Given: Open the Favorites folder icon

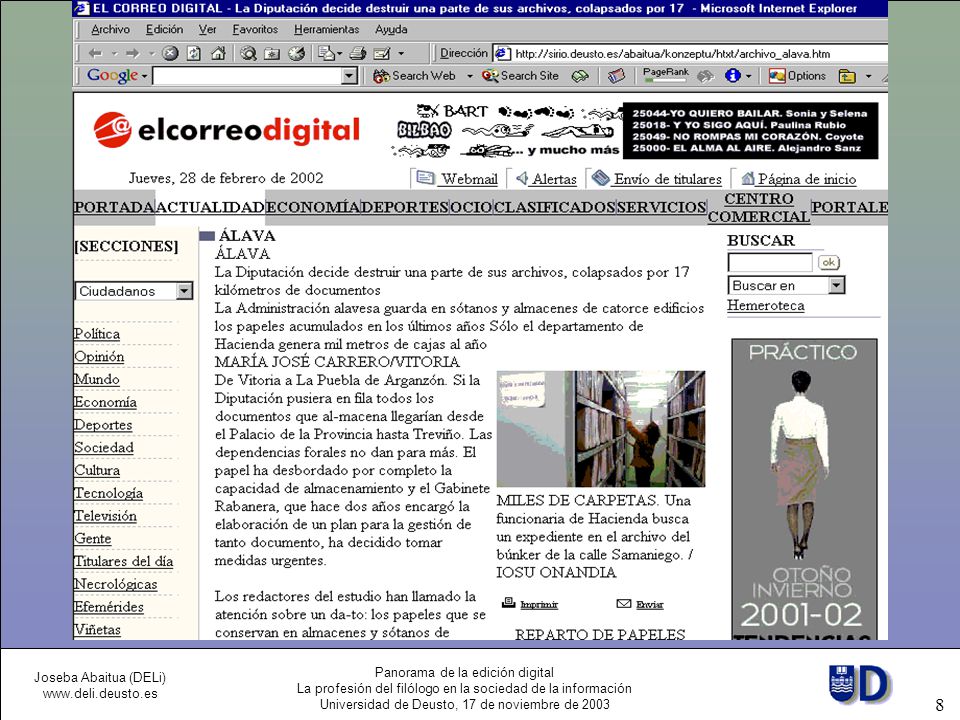Looking at the screenshot, I should coord(272,53).
